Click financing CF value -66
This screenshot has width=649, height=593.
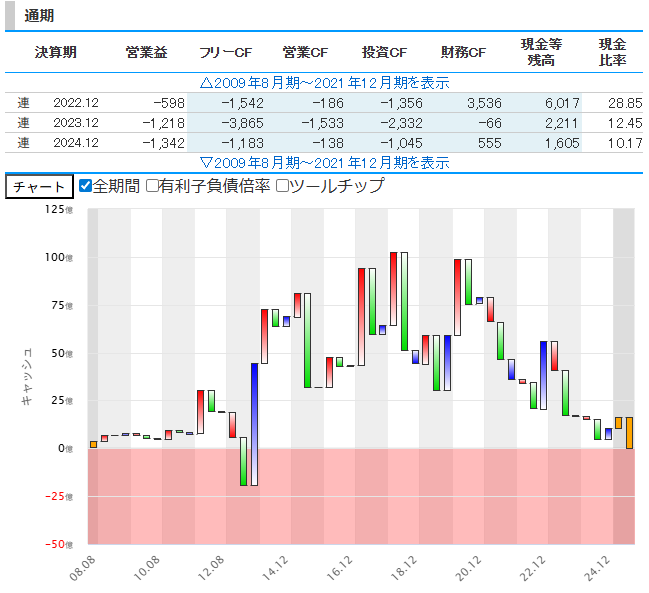point(490,123)
